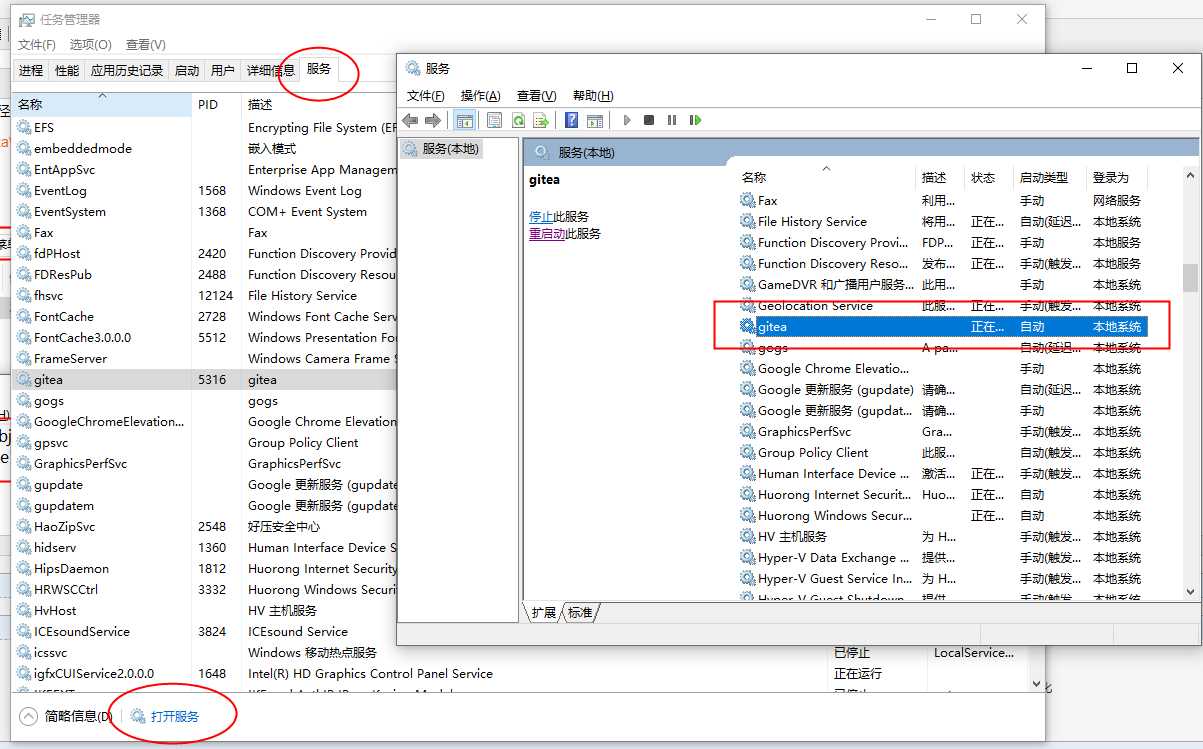Switch to the 启动 tab
Image resolution: width=1203 pixels, height=749 pixels.
tap(187, 70)
